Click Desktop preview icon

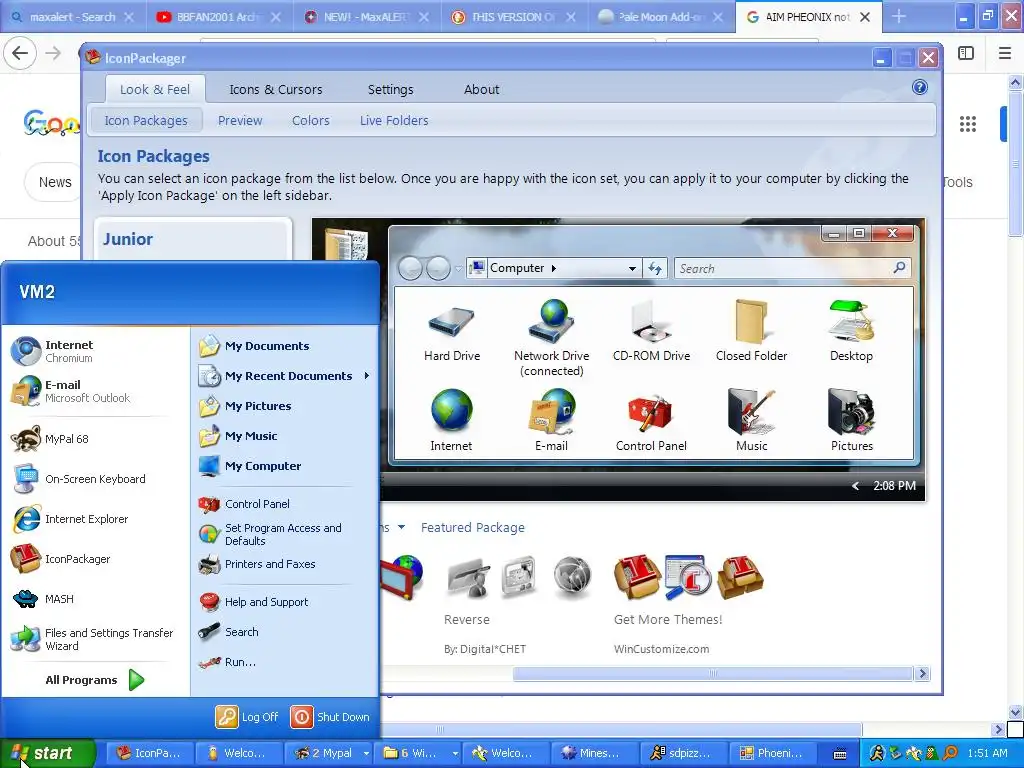pyautogui.click(x=852, y=321)
